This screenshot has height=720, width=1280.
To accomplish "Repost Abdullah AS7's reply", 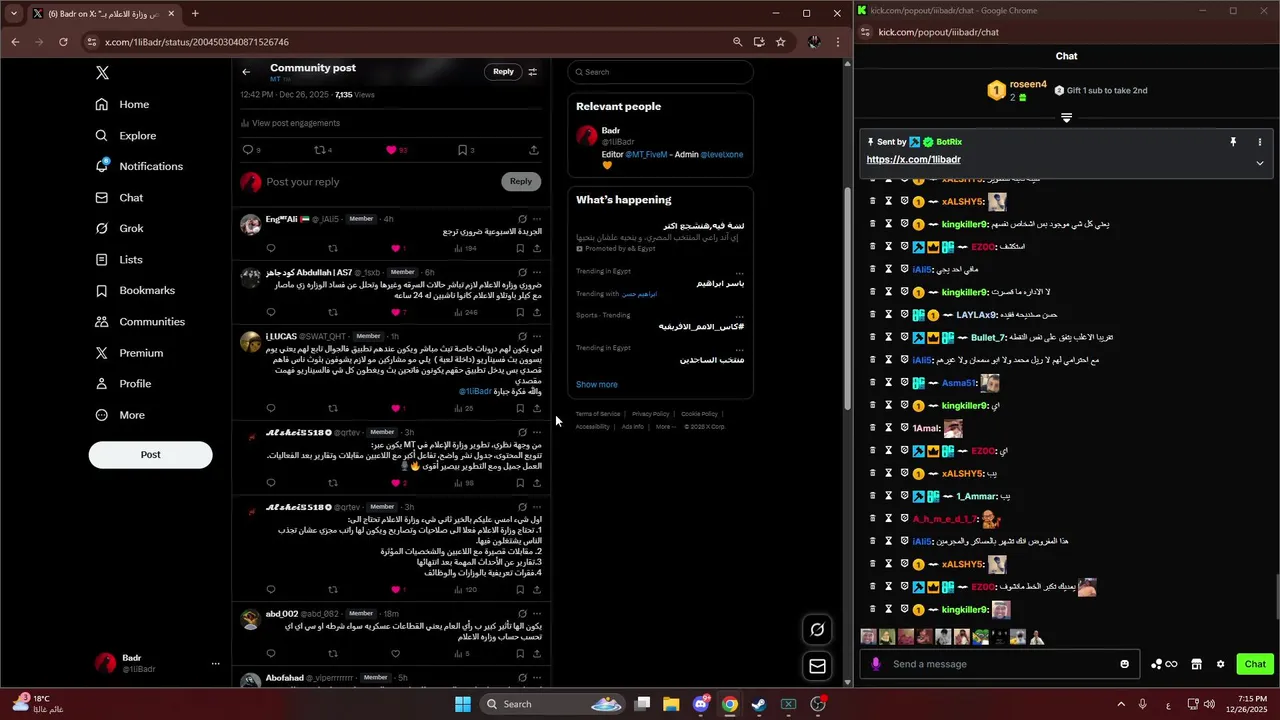I will pyautogui.click(x=333, y=312).
